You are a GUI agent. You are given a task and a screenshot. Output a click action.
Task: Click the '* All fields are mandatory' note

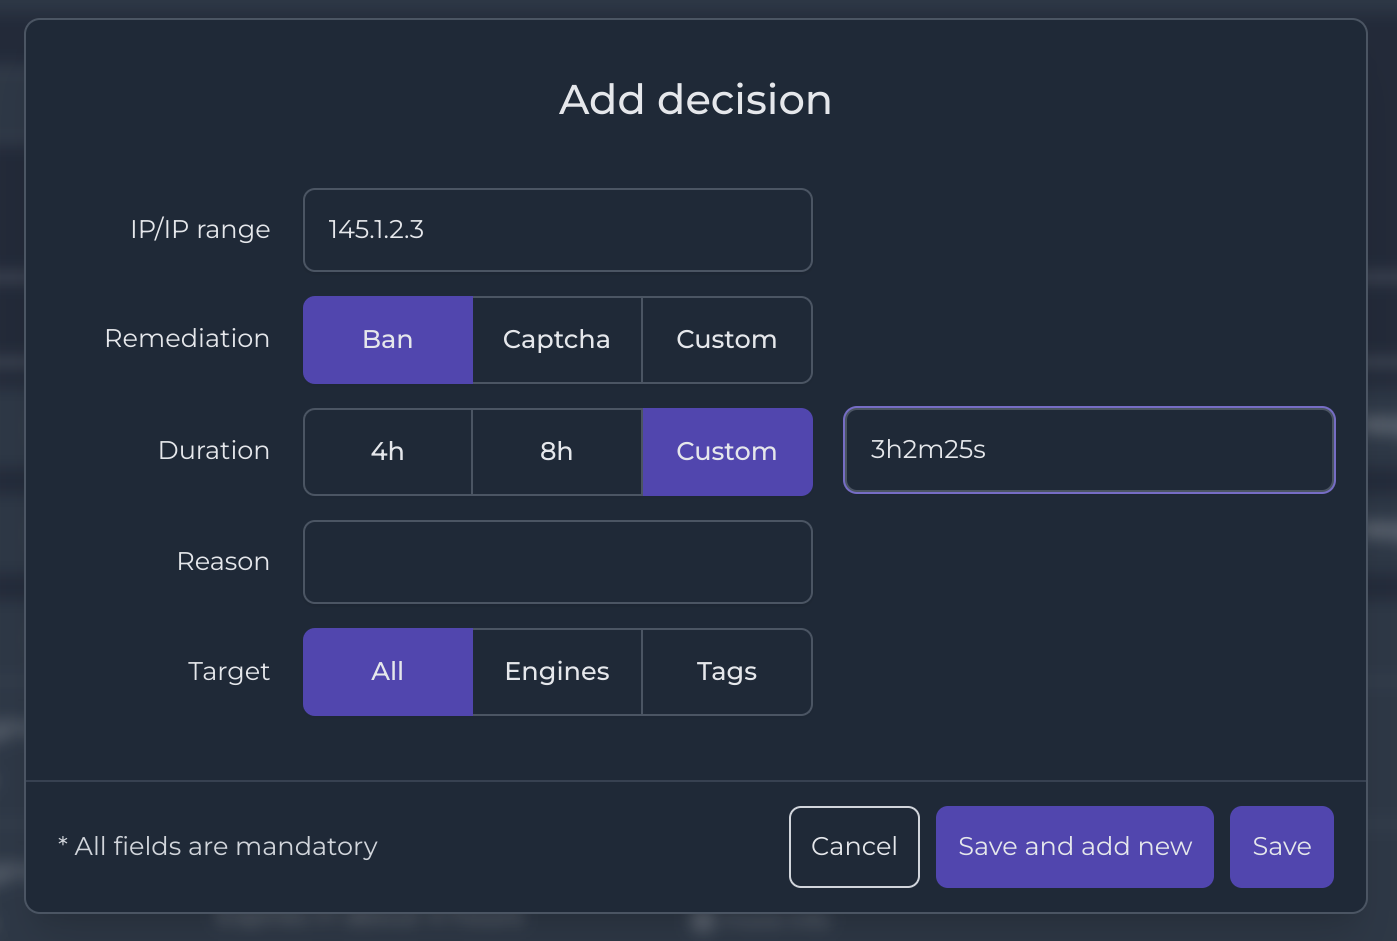coord(218,847)
